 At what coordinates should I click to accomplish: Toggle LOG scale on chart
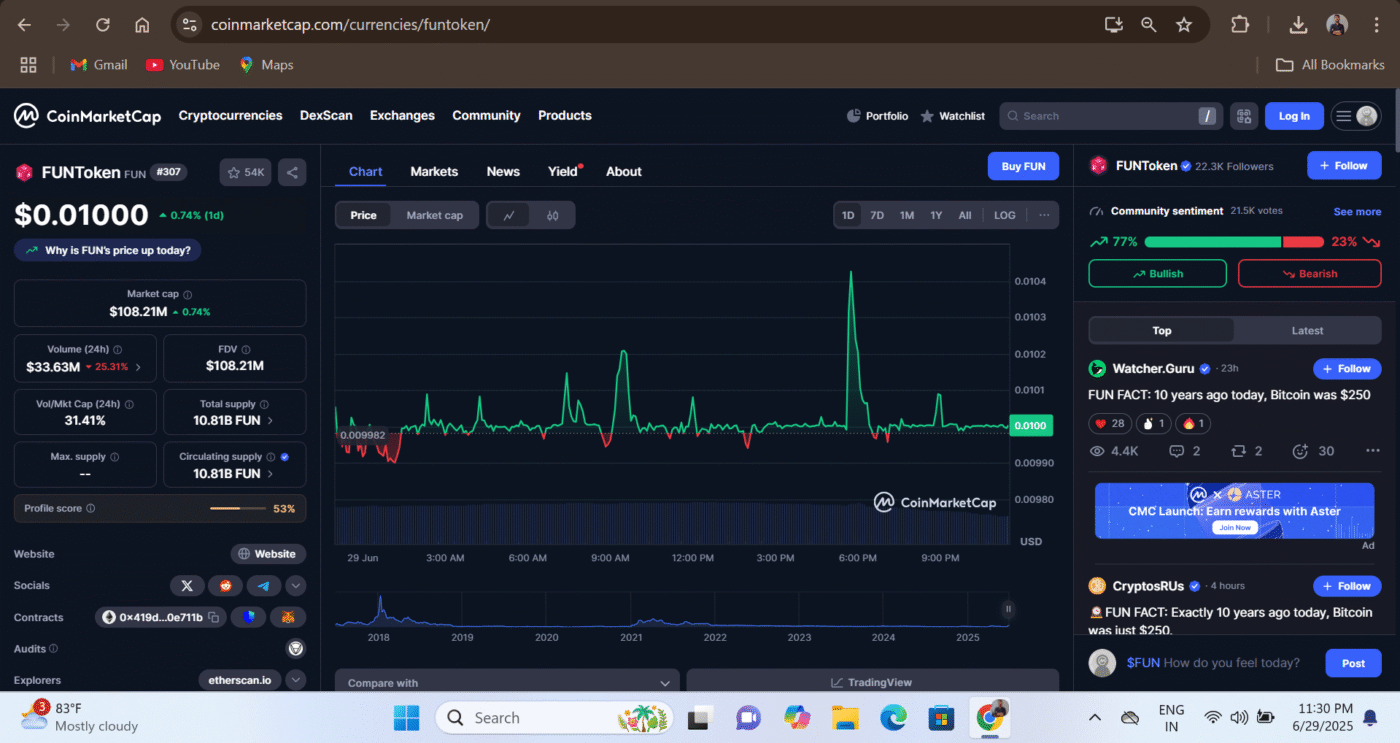click(x=1005, y=215)
